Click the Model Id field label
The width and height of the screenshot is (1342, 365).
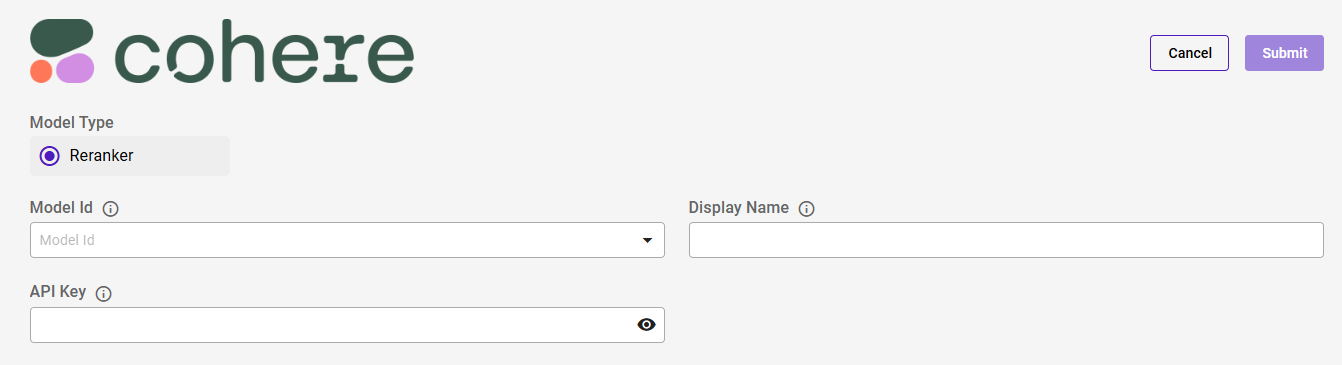[x=61, y=208]
